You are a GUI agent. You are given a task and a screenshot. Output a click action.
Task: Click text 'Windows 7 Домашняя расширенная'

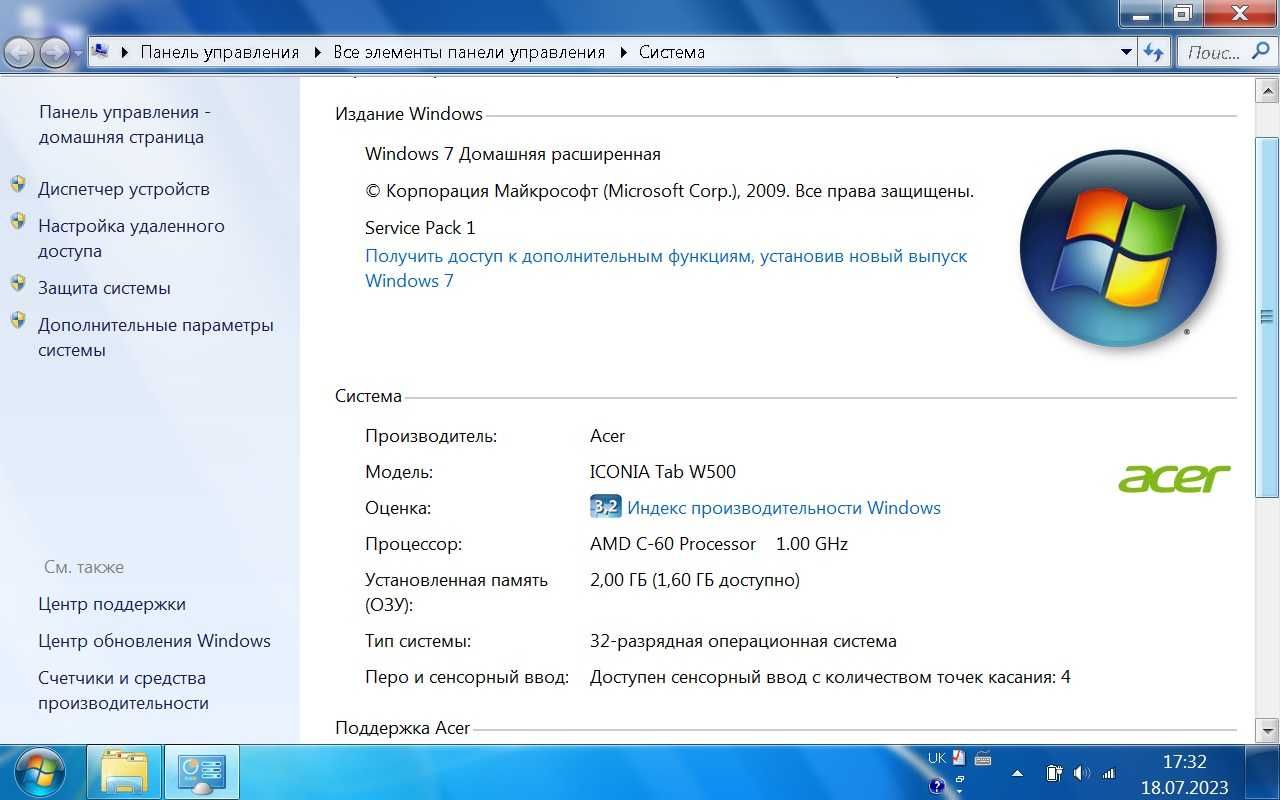[x=513, y=153]
